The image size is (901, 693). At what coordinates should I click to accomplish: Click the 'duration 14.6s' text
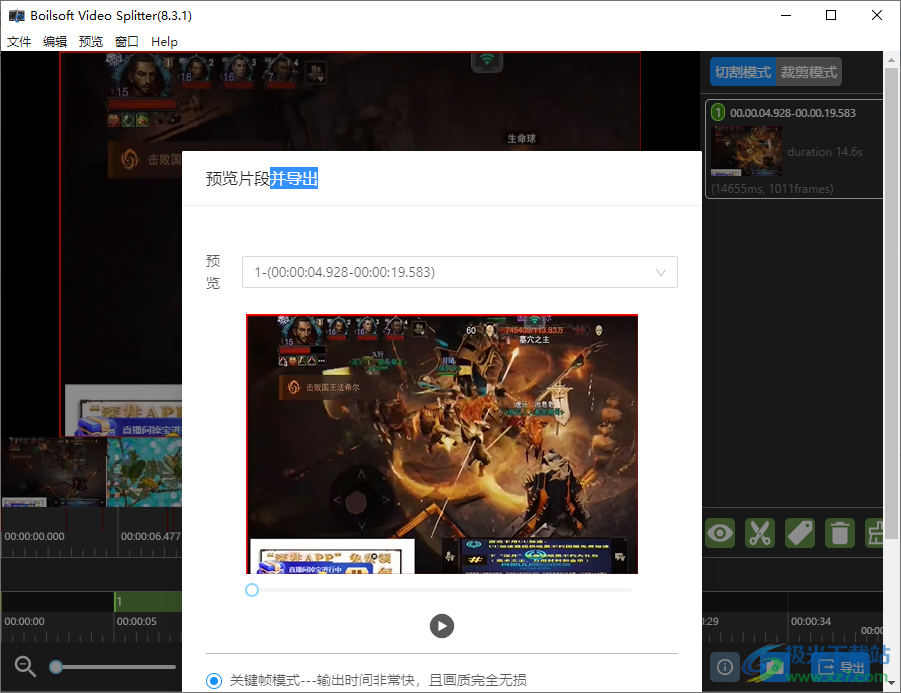(825, 152)
